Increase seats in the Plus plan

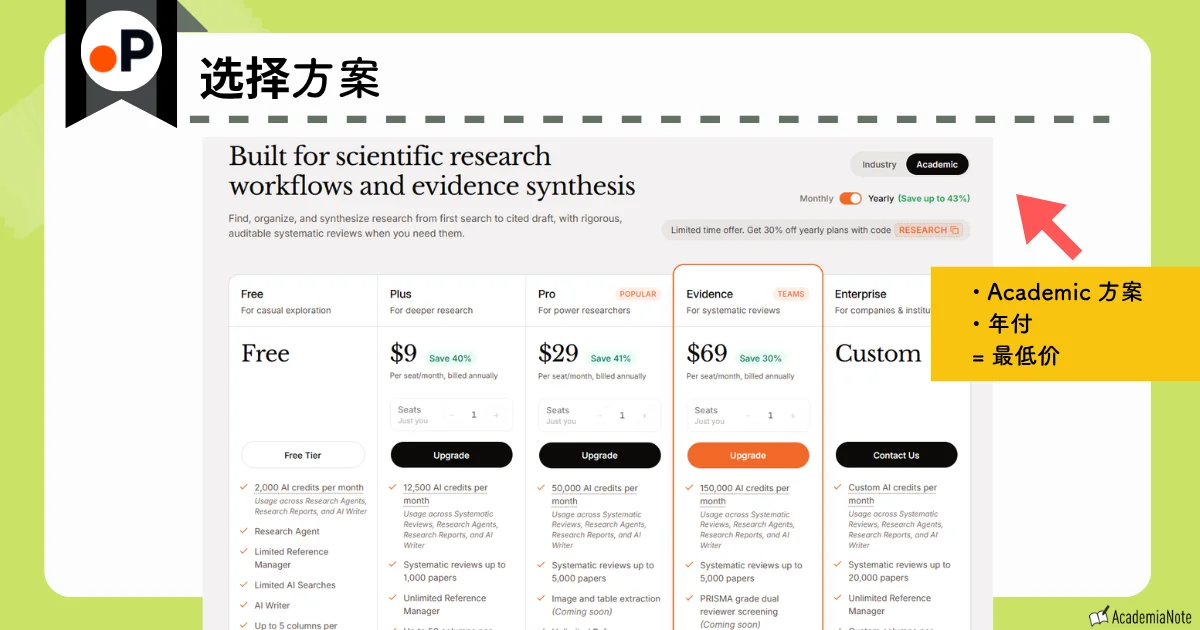[x=496, y=415]
